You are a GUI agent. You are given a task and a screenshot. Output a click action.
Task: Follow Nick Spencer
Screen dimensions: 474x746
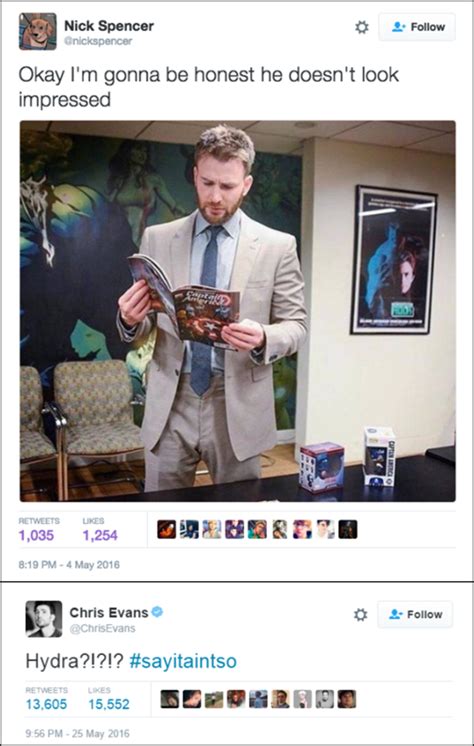(417, 27)
